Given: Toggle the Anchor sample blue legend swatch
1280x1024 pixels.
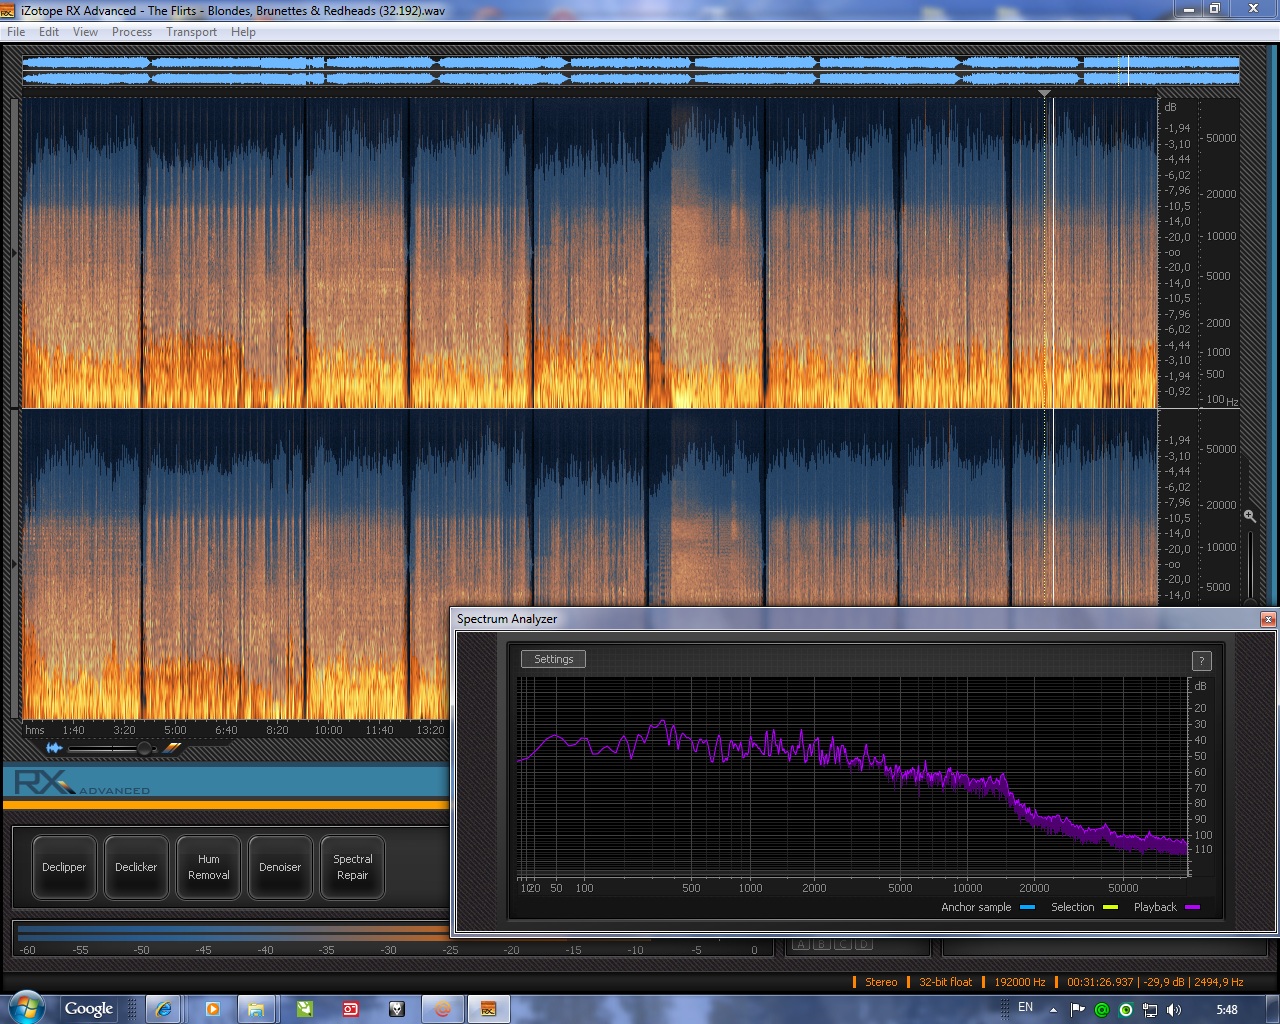Looking at the screenshot, I should coord(1027,908).
